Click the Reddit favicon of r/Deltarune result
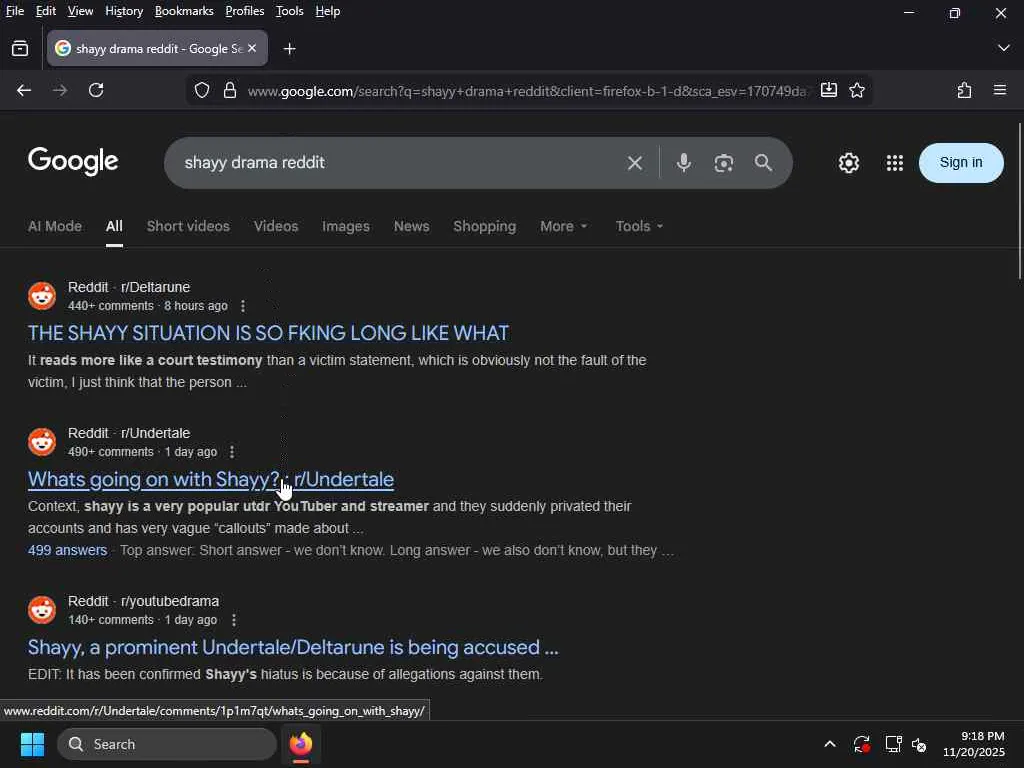Screen dimensions: 1024x768 tap(42, 296)
